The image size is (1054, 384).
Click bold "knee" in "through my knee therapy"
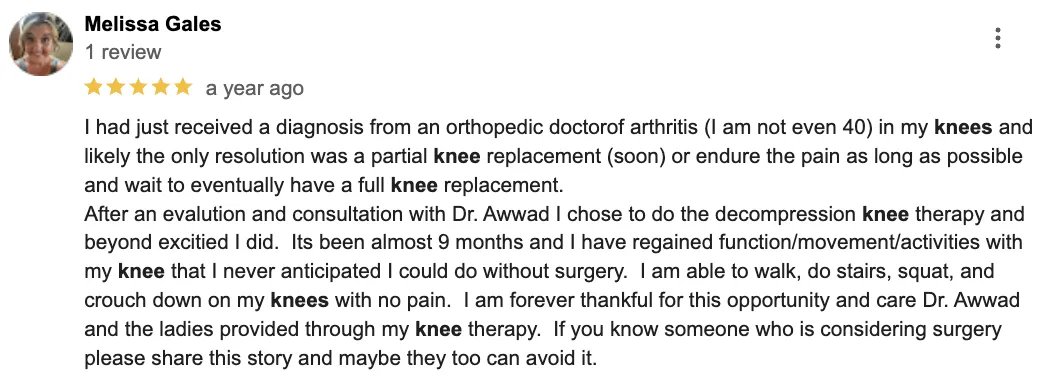click(438, 330)
